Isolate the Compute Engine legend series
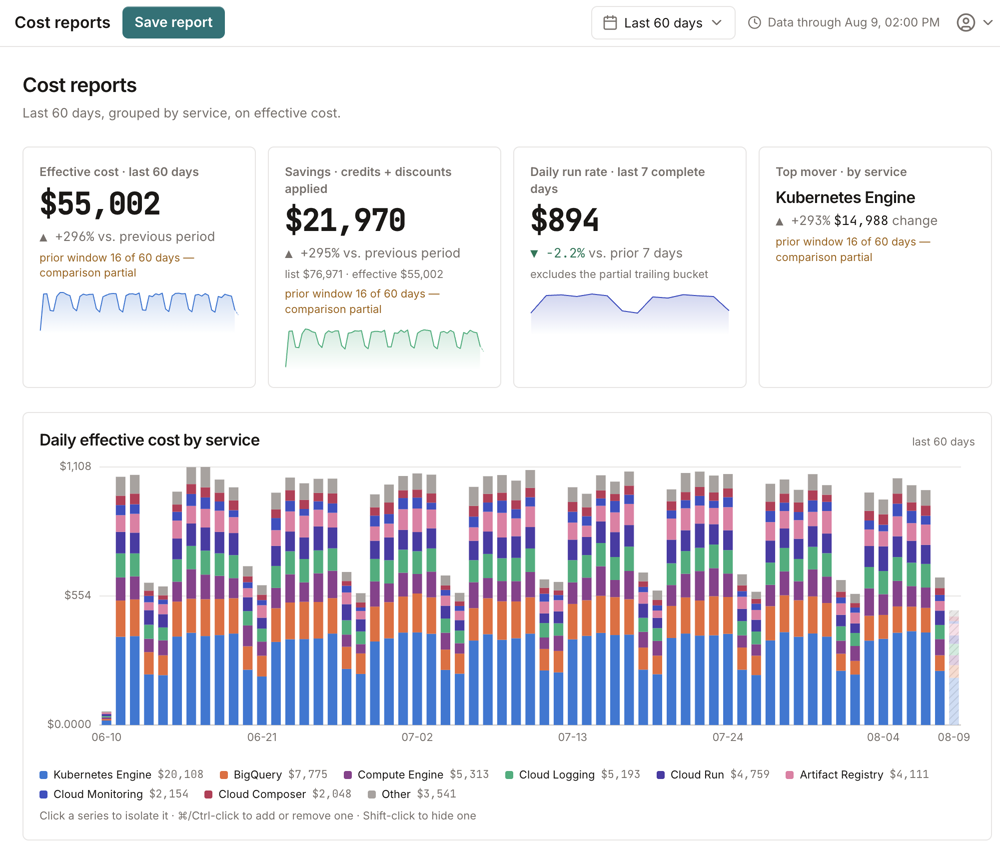The image size is (1000, 850). coord(416,774)
